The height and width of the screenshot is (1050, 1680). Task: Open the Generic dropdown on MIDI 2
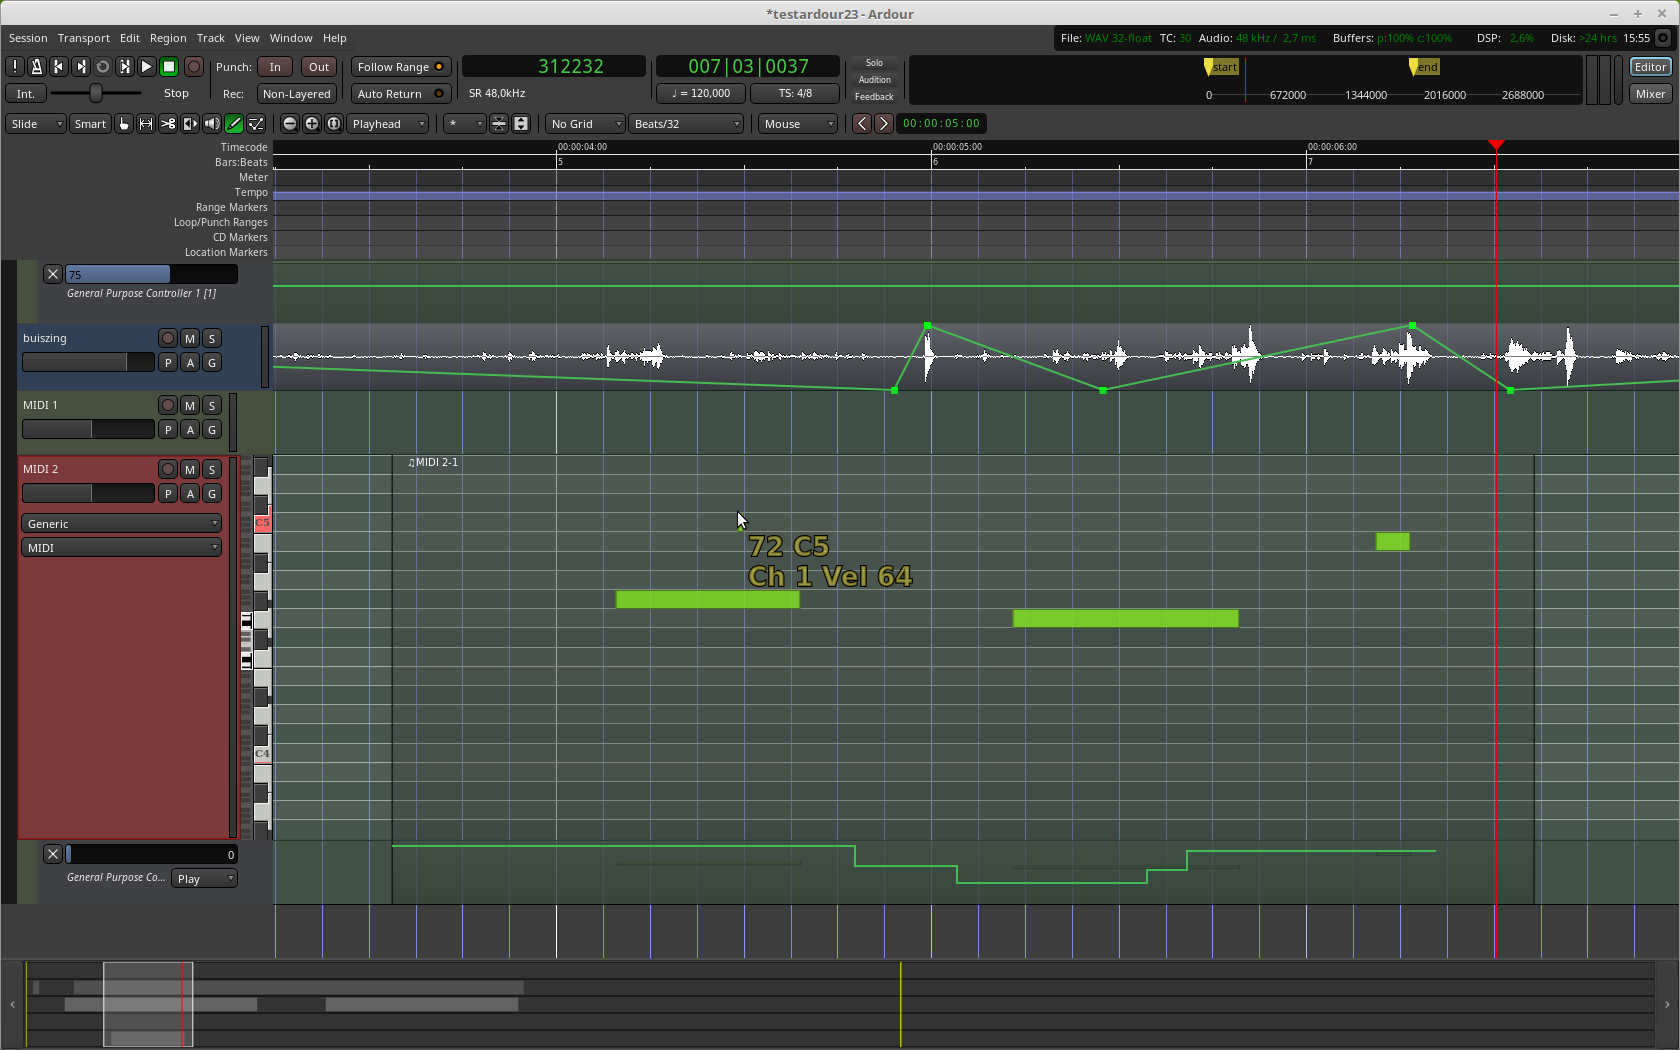pos(121,524)
